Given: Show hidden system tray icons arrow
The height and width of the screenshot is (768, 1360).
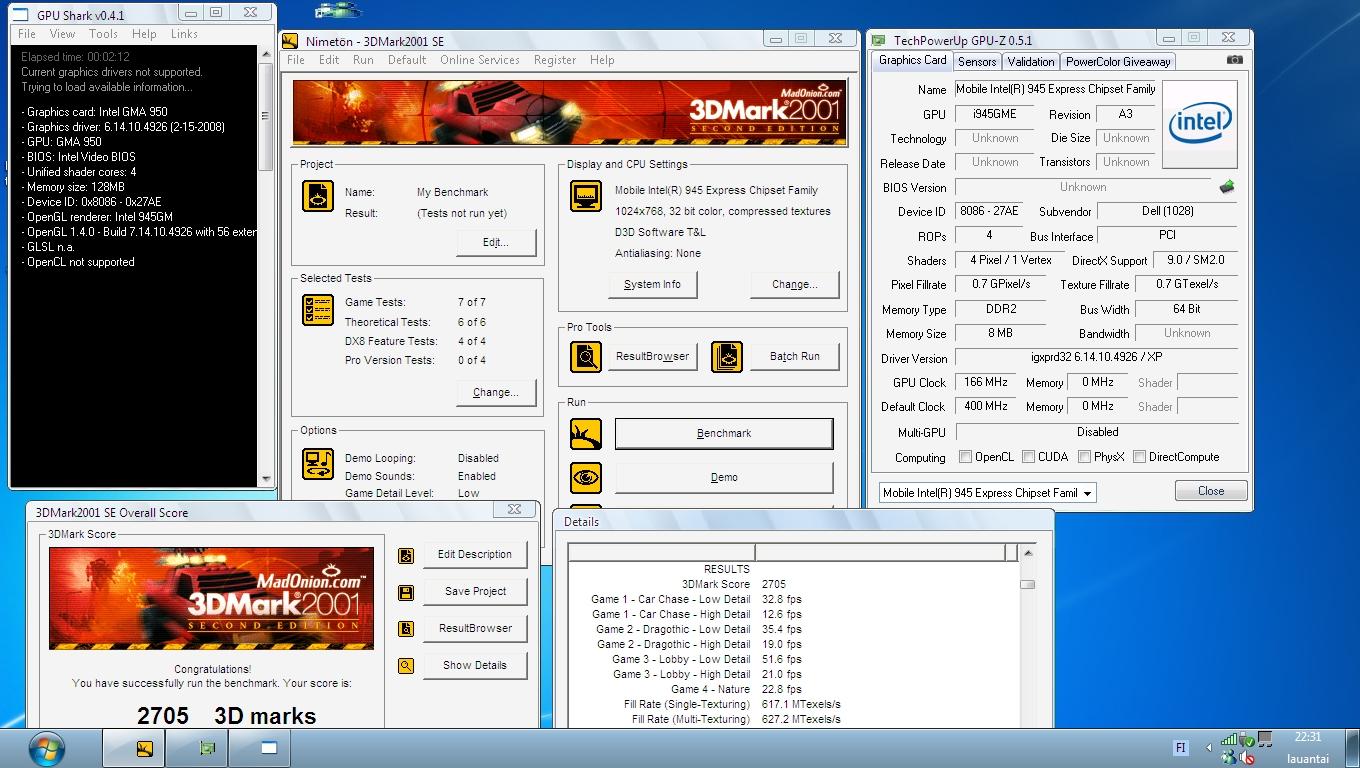Looking at the screenshot, I should 1208,748.
